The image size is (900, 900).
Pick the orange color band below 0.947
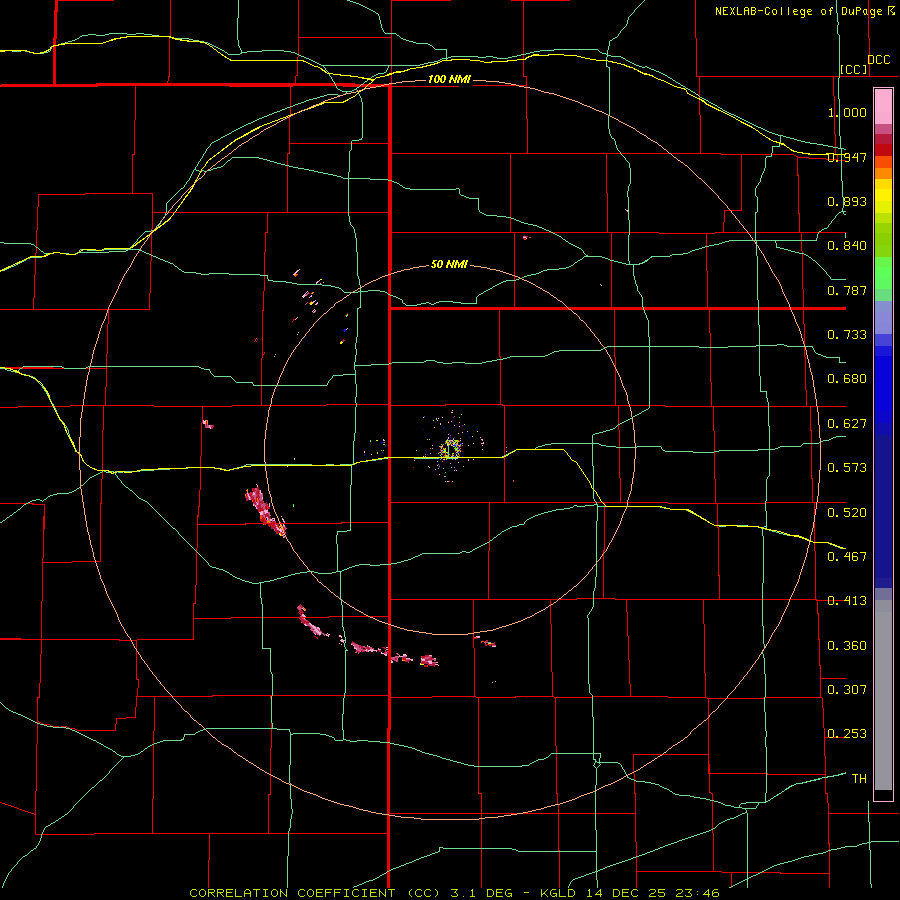883,173
